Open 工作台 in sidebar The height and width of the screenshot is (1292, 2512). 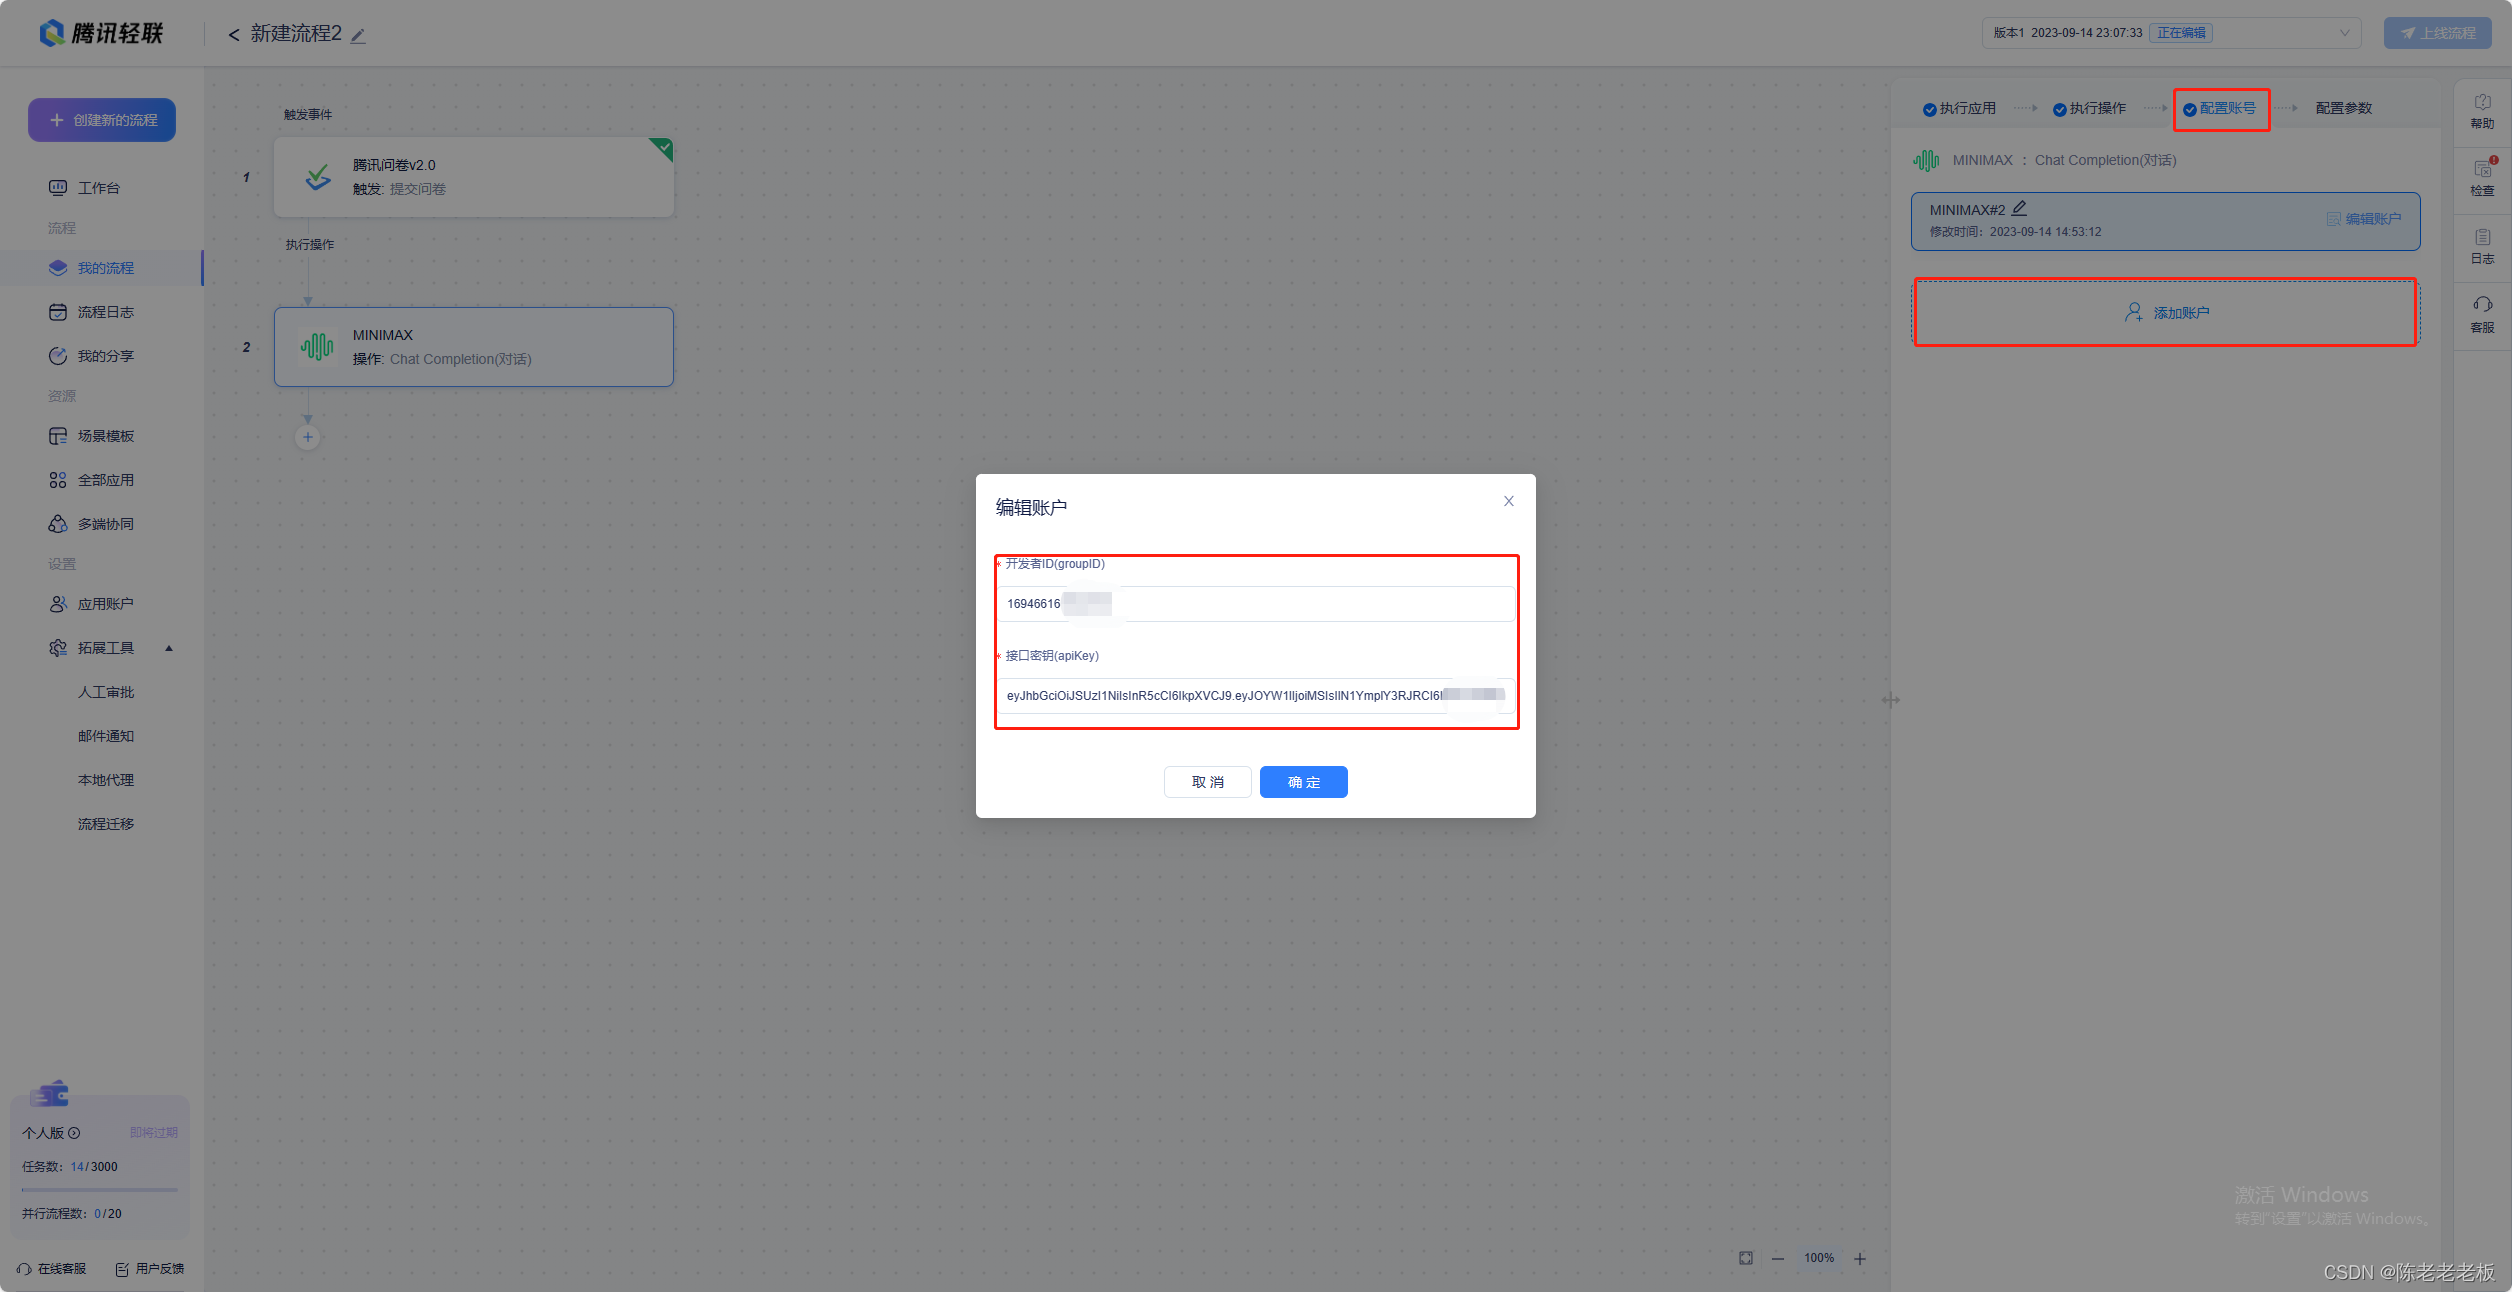pos(99,188)
